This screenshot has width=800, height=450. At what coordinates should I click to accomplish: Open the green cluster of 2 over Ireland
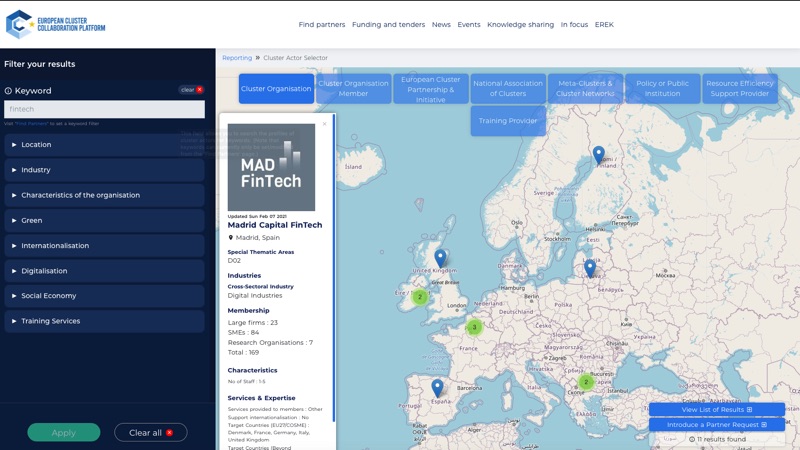[x=420, y=297]
